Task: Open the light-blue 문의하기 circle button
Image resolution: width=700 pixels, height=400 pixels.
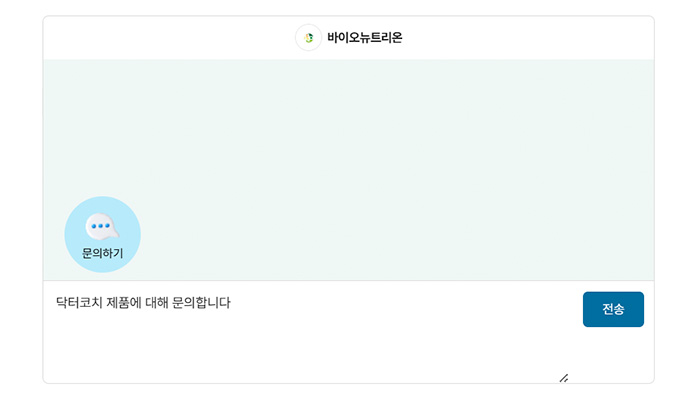Action: click(x=103, y=234)
